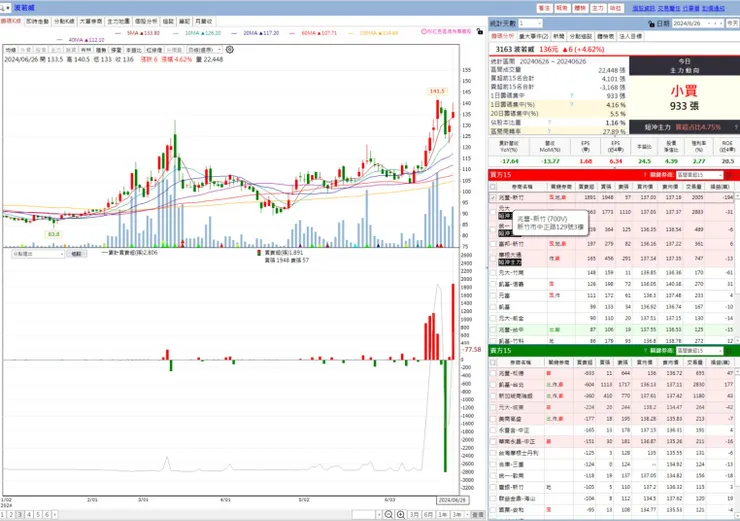Select chart page button 3
Image resolution: width=740 pixels, height=521 pixels.
[20, 514]
